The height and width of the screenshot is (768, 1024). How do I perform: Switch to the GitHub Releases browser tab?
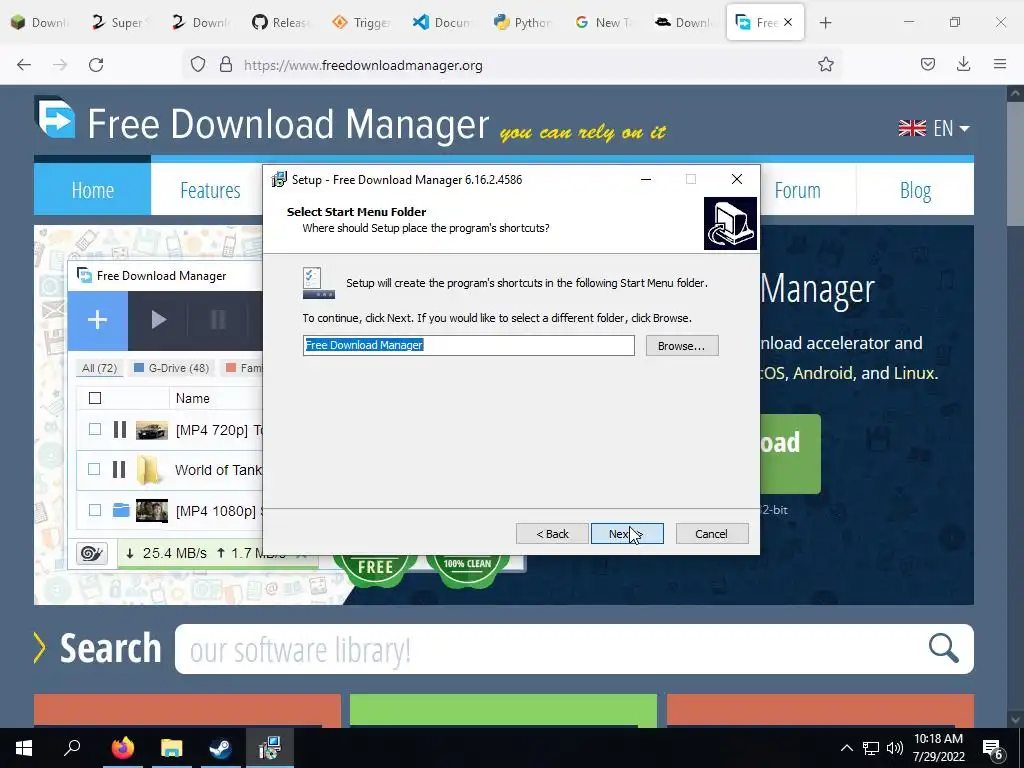(x=281, y=23)
